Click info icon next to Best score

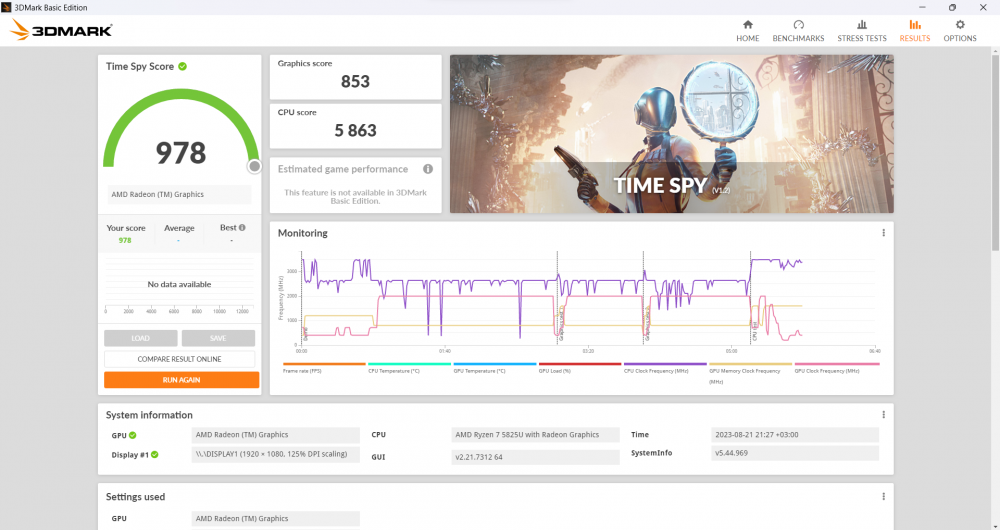pos(242,228)
